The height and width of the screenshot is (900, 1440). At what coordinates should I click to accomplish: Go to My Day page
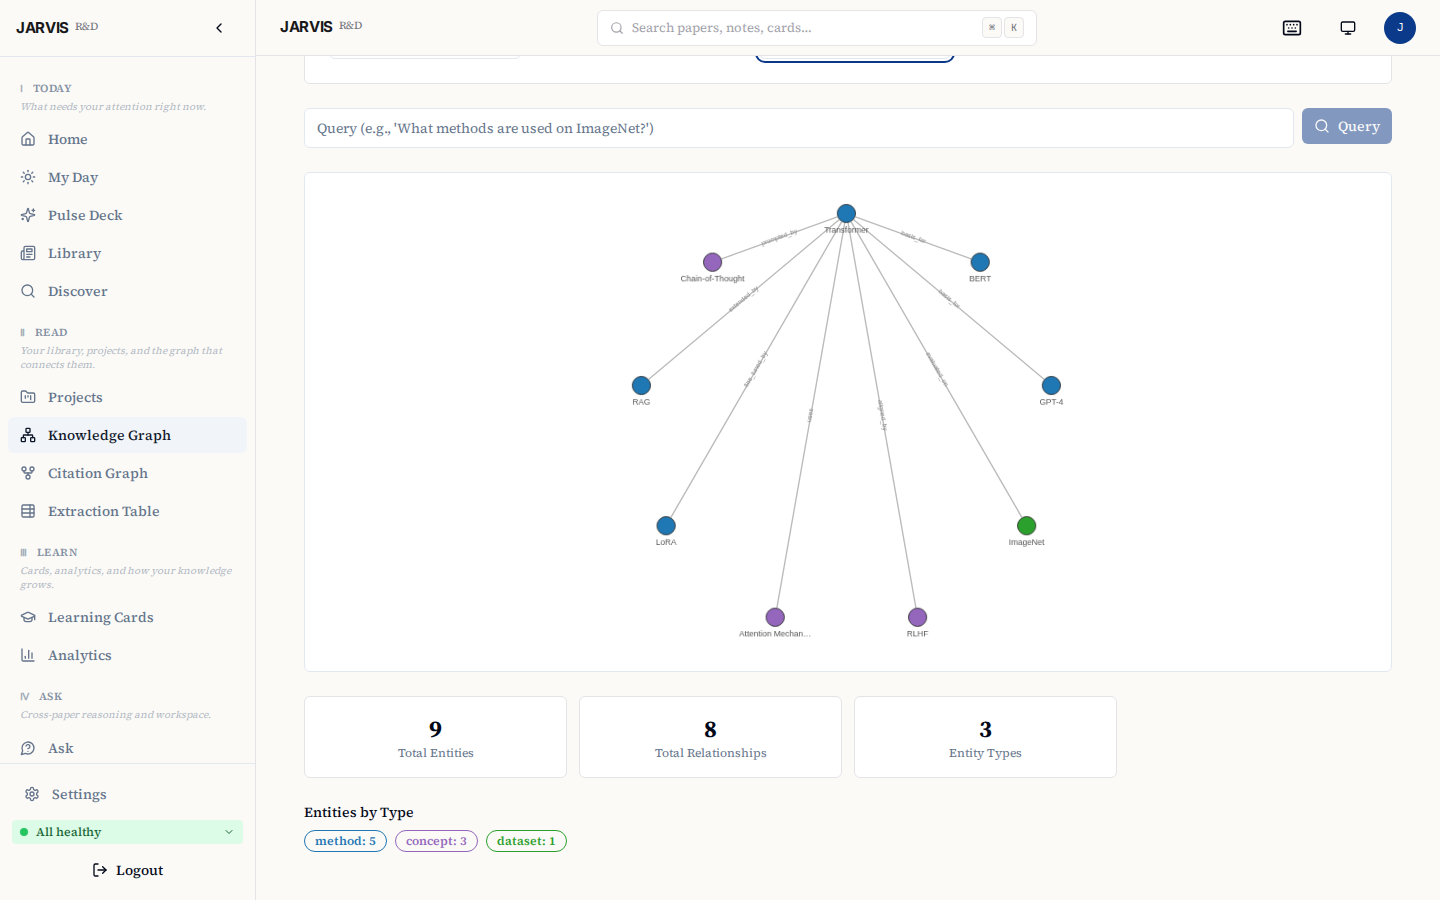[127, 177]
